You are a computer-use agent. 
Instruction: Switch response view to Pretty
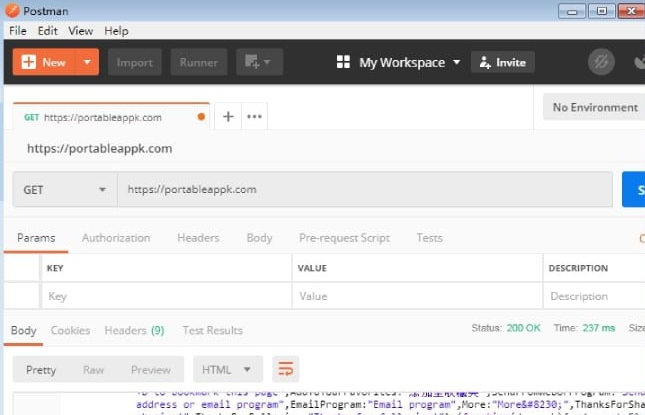[41, 370]
